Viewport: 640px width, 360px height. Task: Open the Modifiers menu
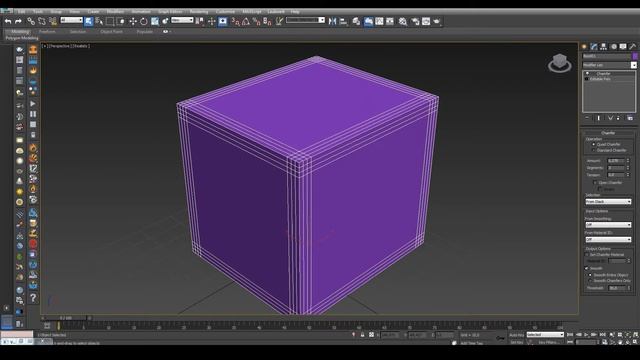click(116, 12)
